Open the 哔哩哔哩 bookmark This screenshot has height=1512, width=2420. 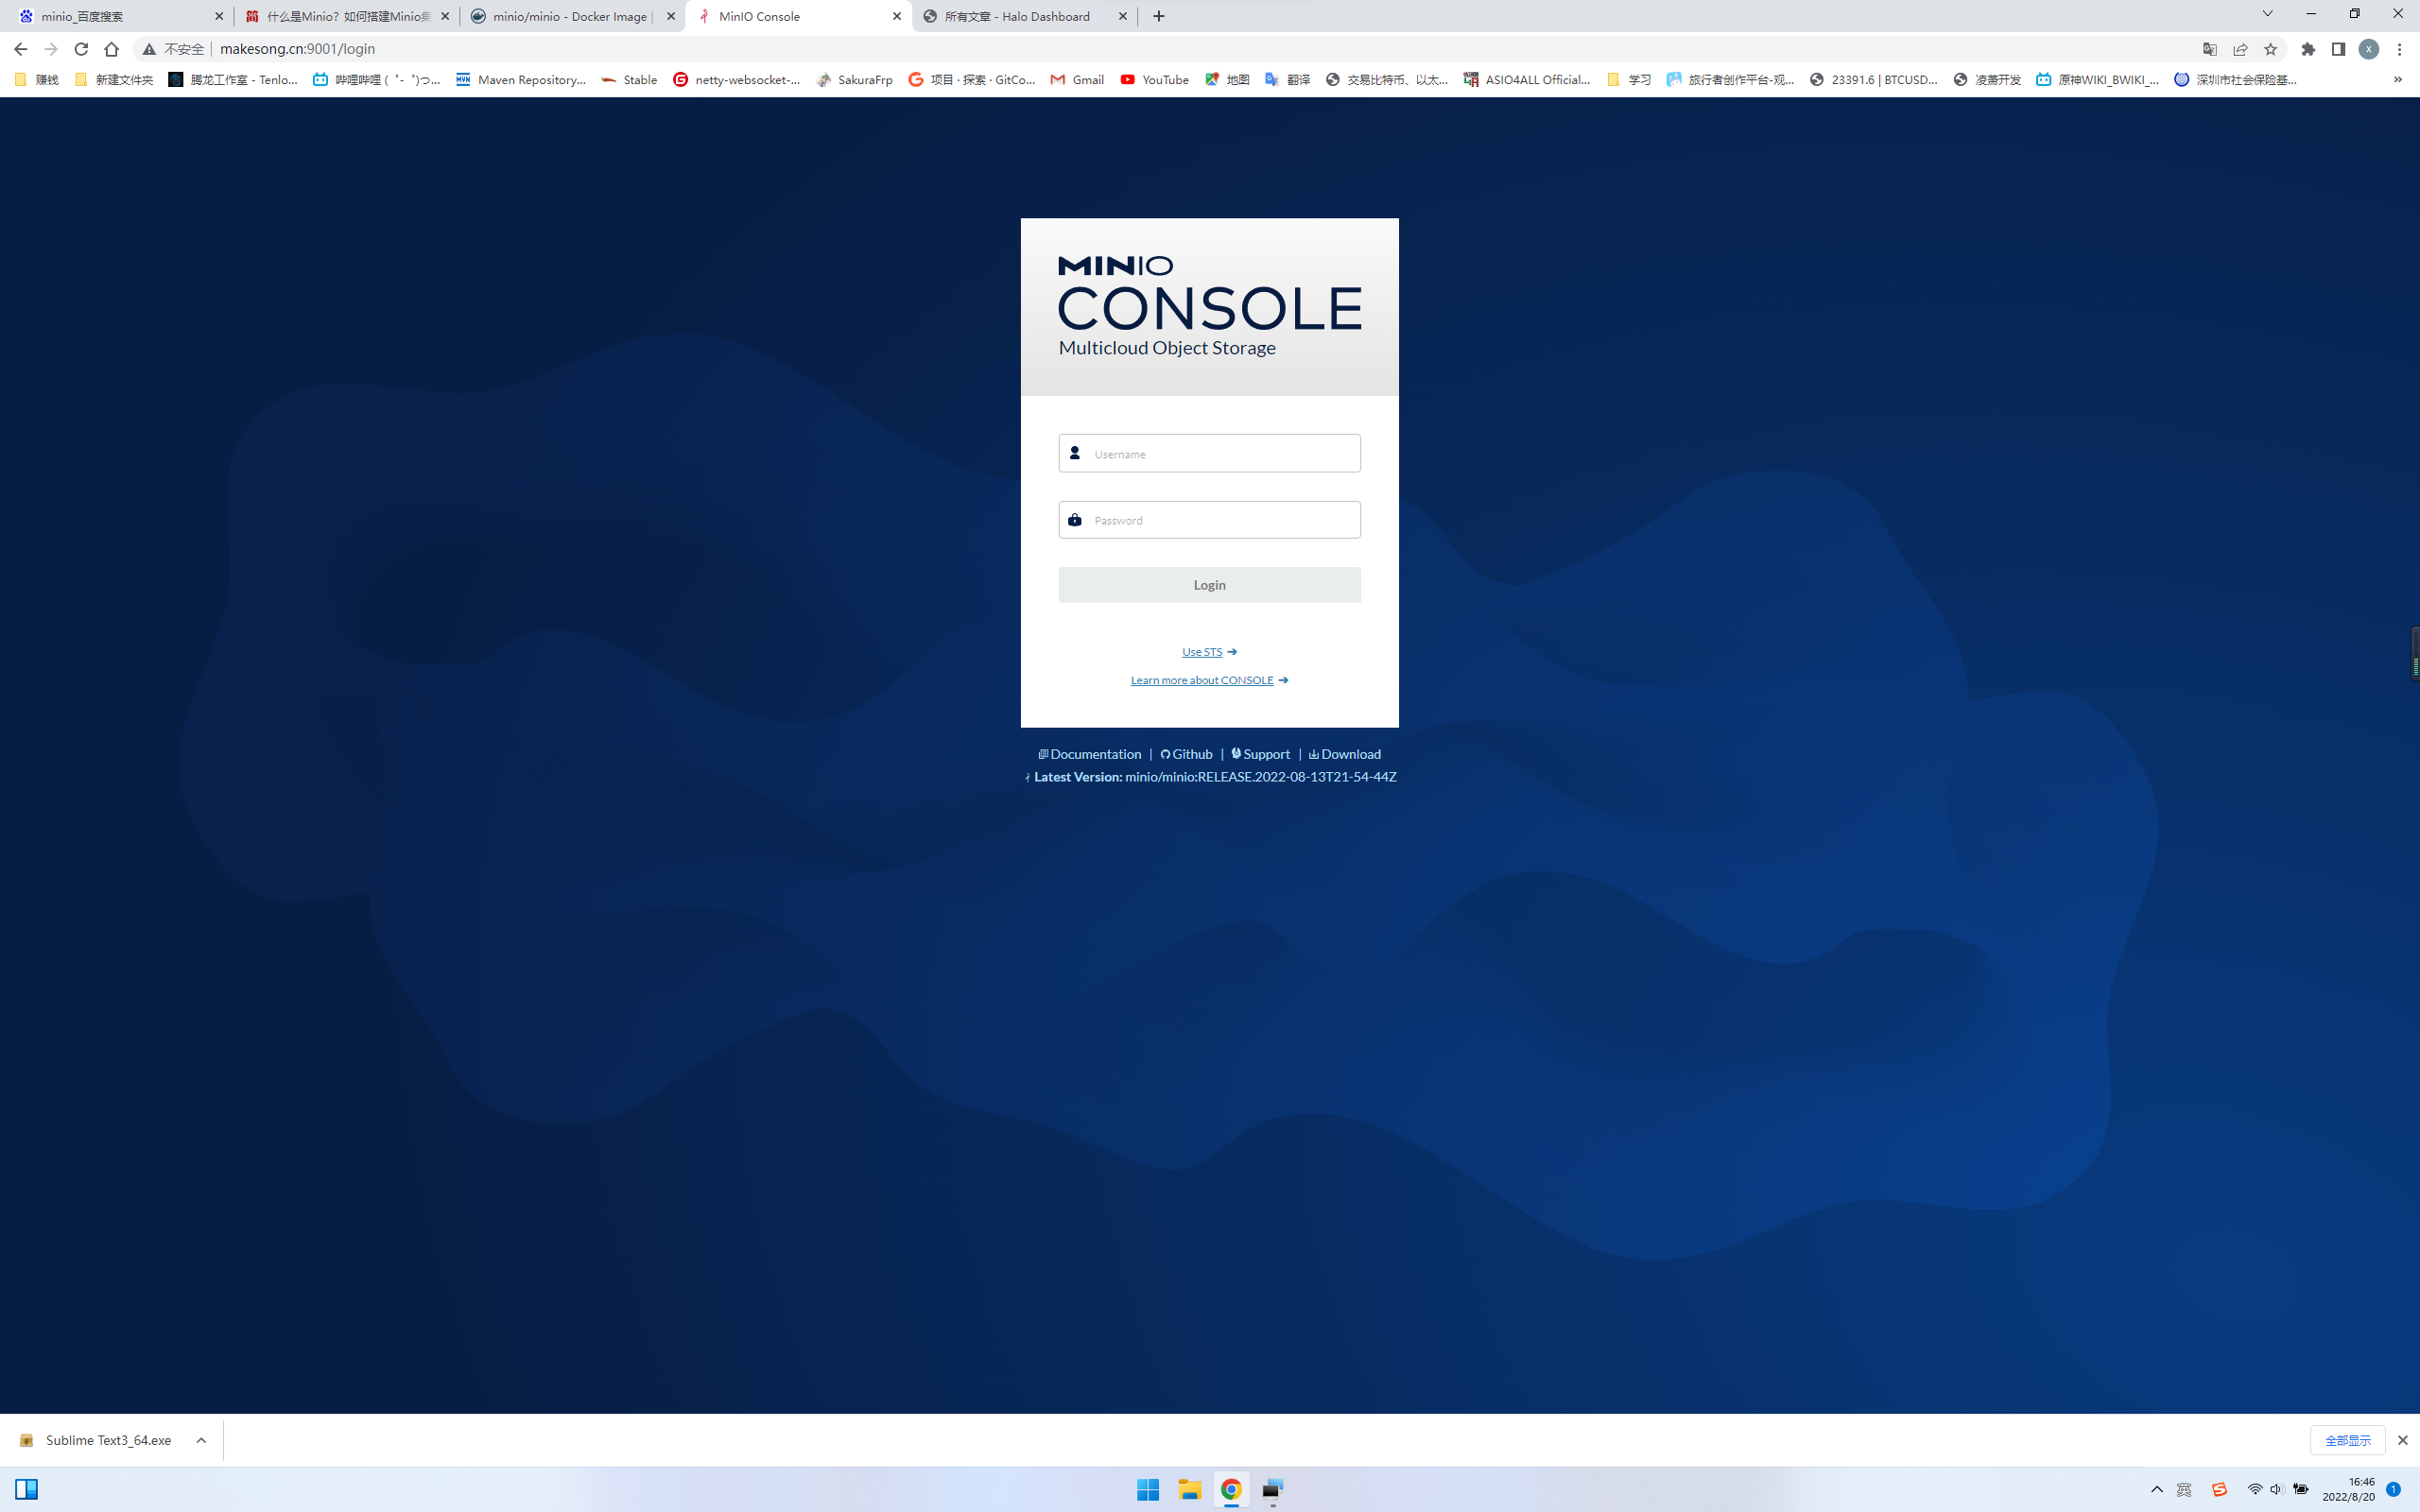[x=376, y=80]
